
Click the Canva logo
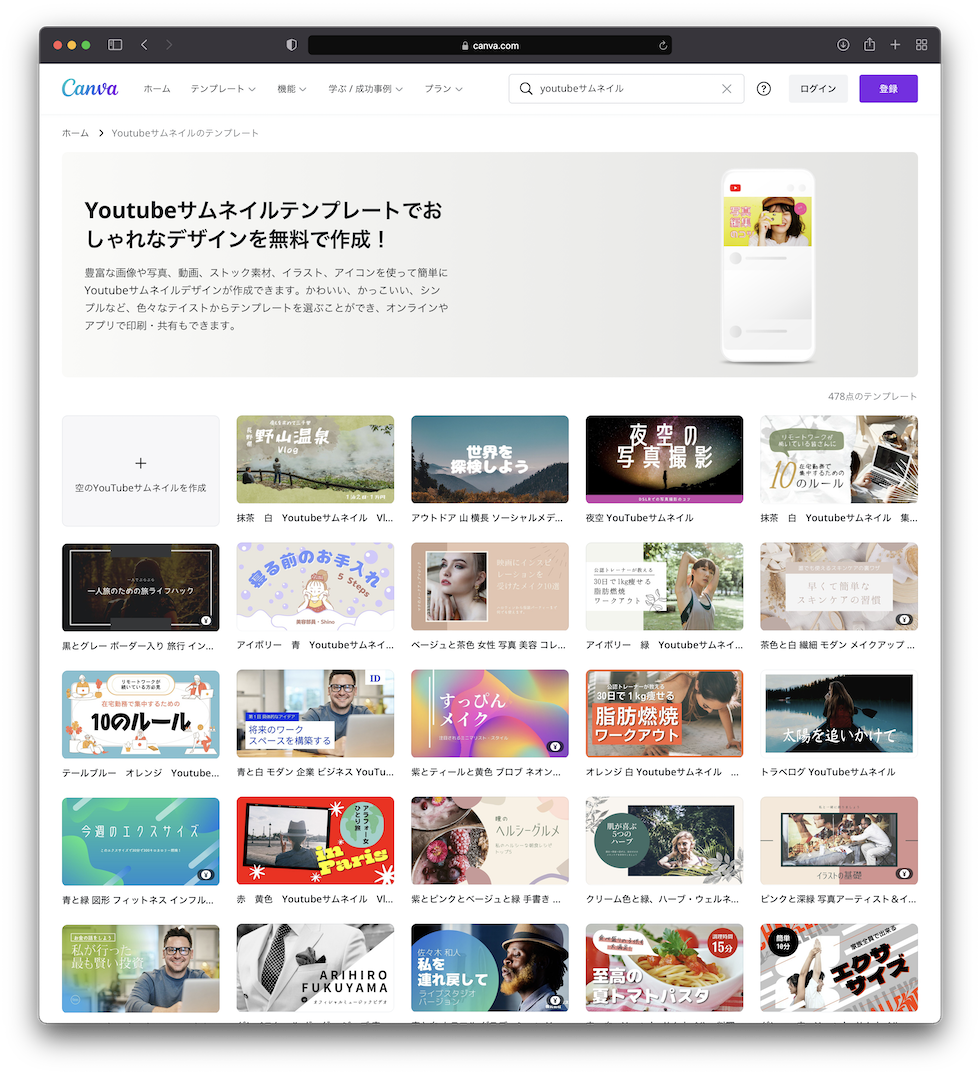tap(89, 88)
